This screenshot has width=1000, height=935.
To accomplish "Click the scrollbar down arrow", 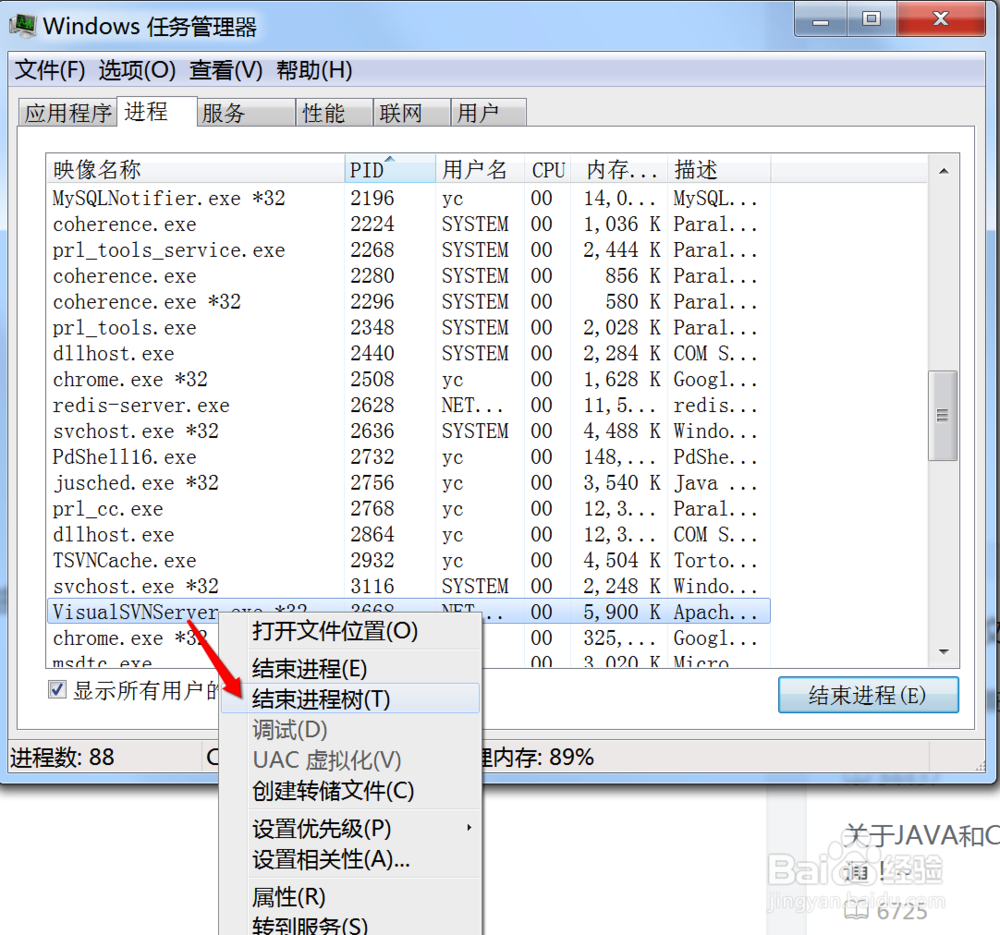I will click(943, 652).
